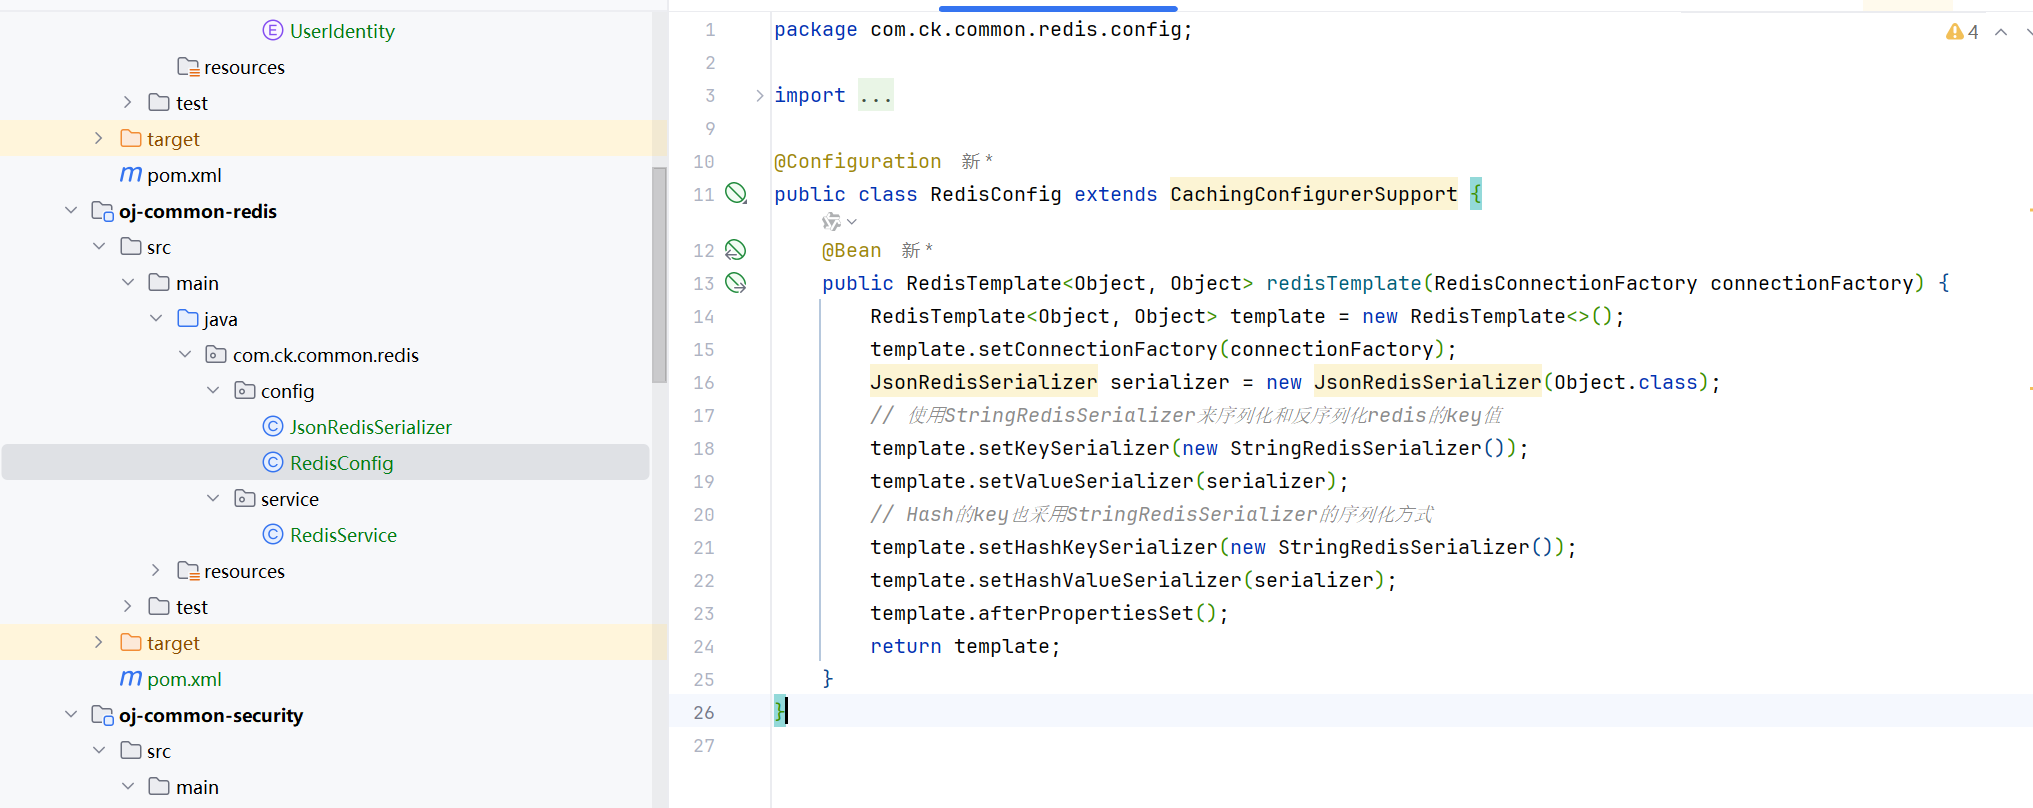Click the UserIdentity enum icon

pyautogui.click(x=272, y=30)
